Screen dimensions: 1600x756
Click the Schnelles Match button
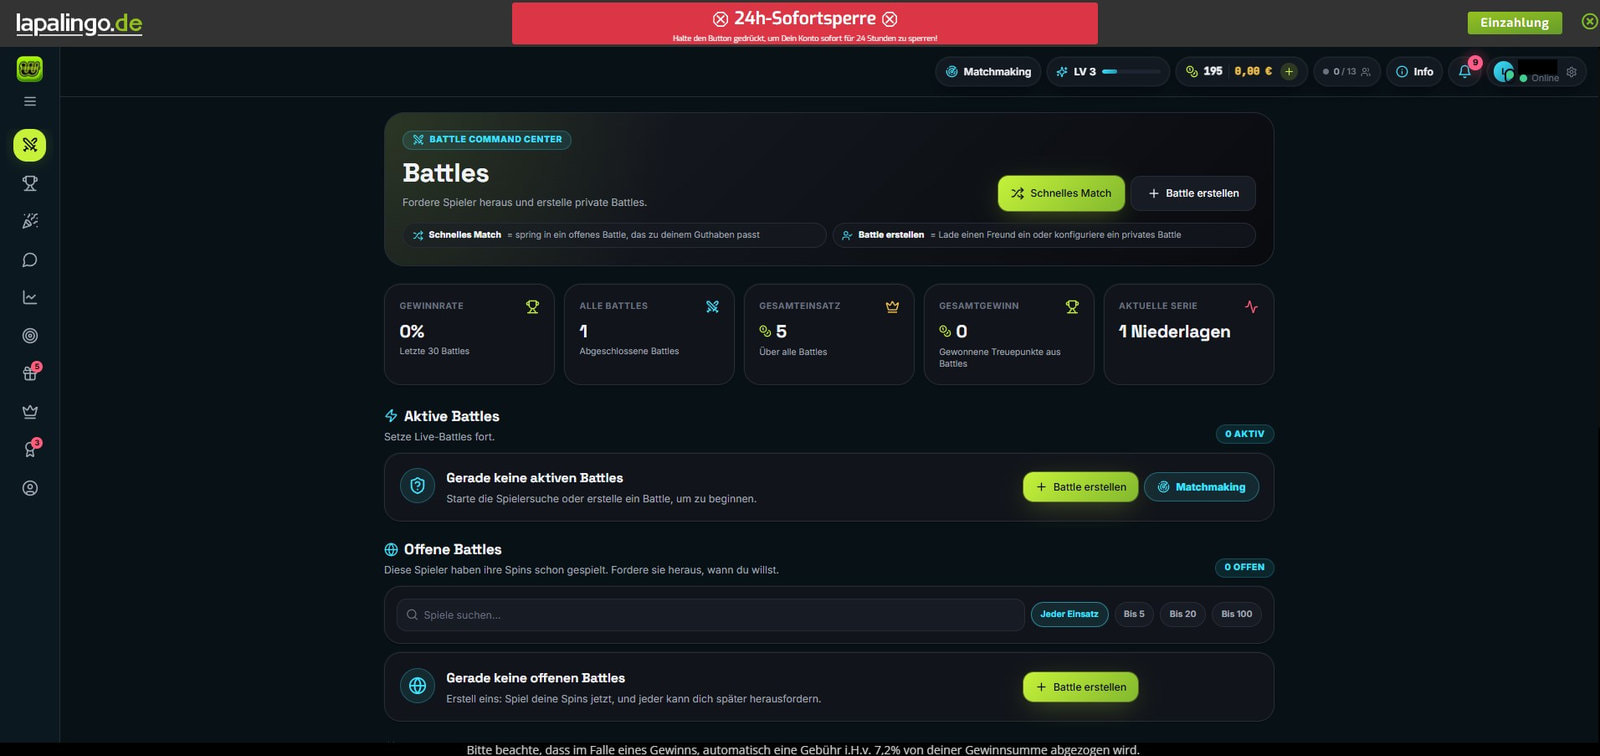(x=1061, y=193)
